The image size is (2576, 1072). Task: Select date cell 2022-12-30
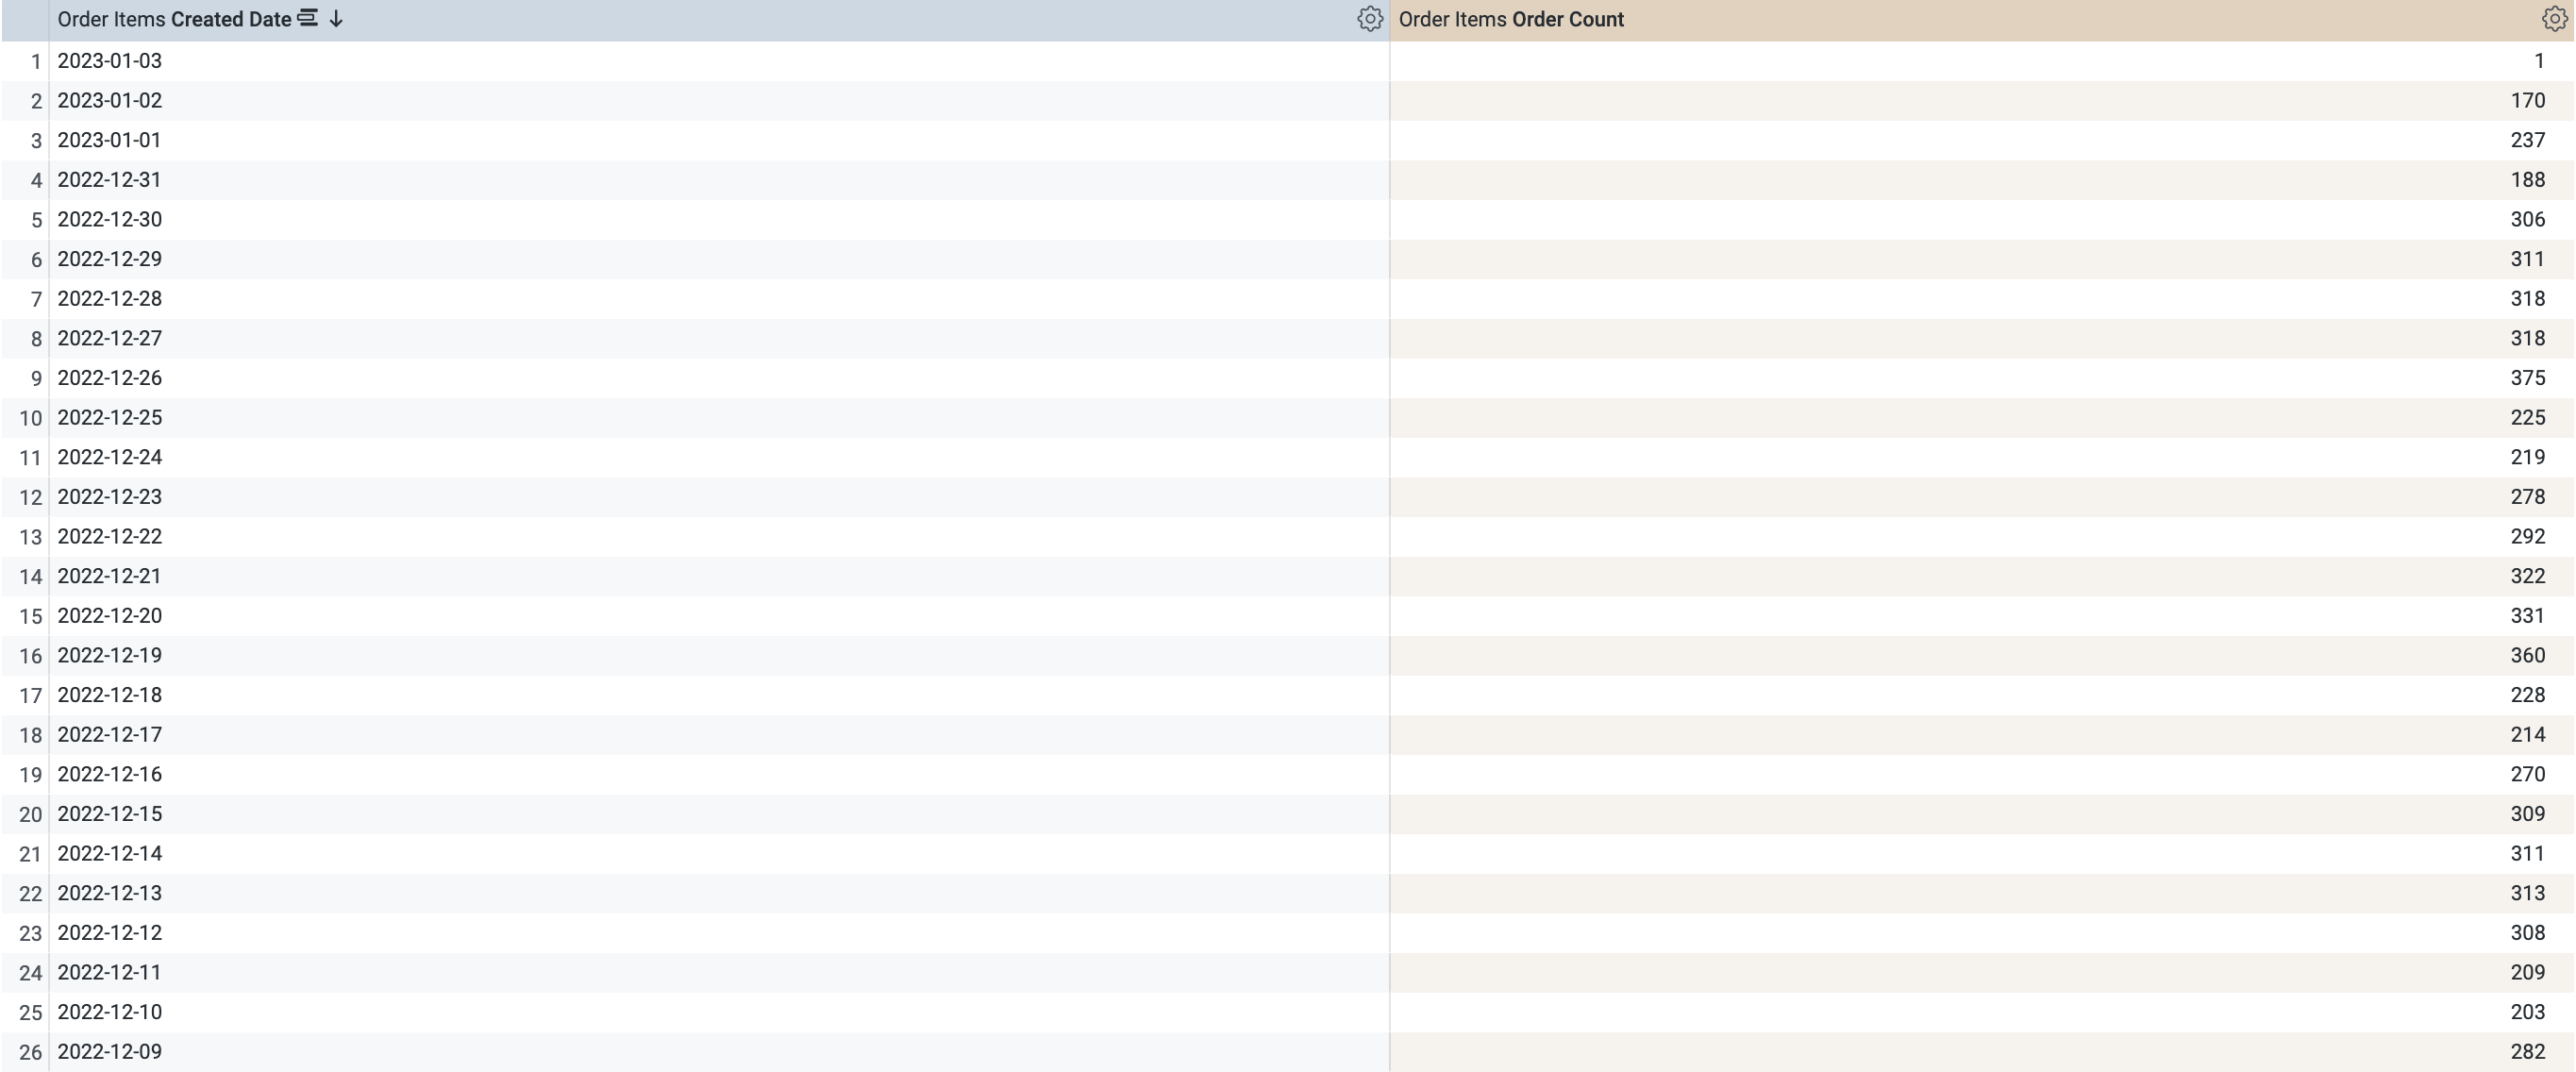click(109, 220)
